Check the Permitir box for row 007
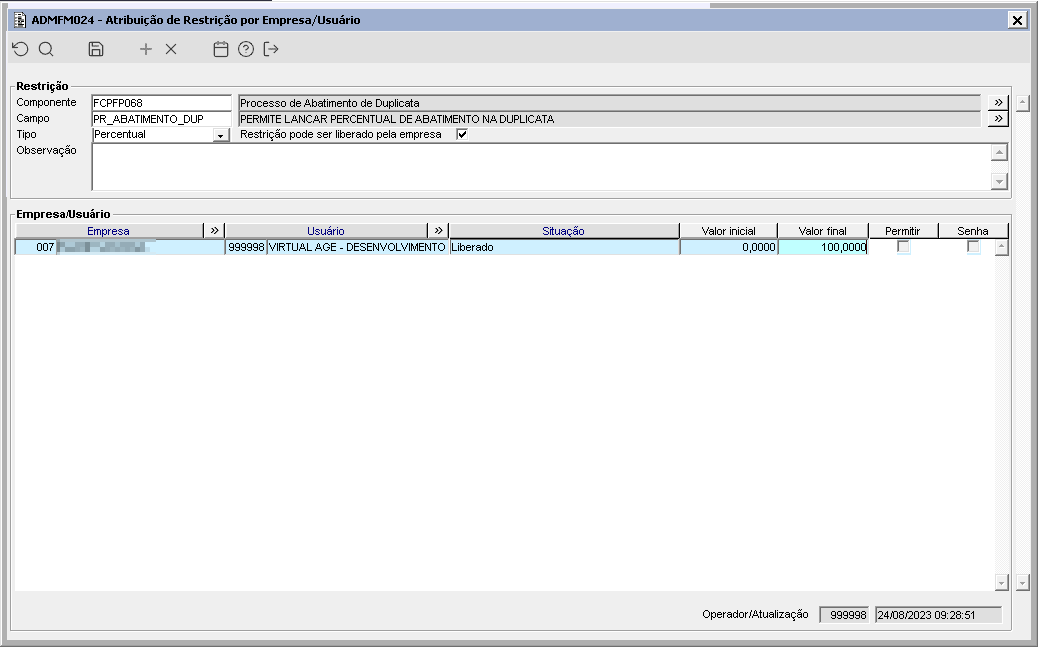Image resolution: width=1038 pixels, height=647 pixels. coord(903,247)
